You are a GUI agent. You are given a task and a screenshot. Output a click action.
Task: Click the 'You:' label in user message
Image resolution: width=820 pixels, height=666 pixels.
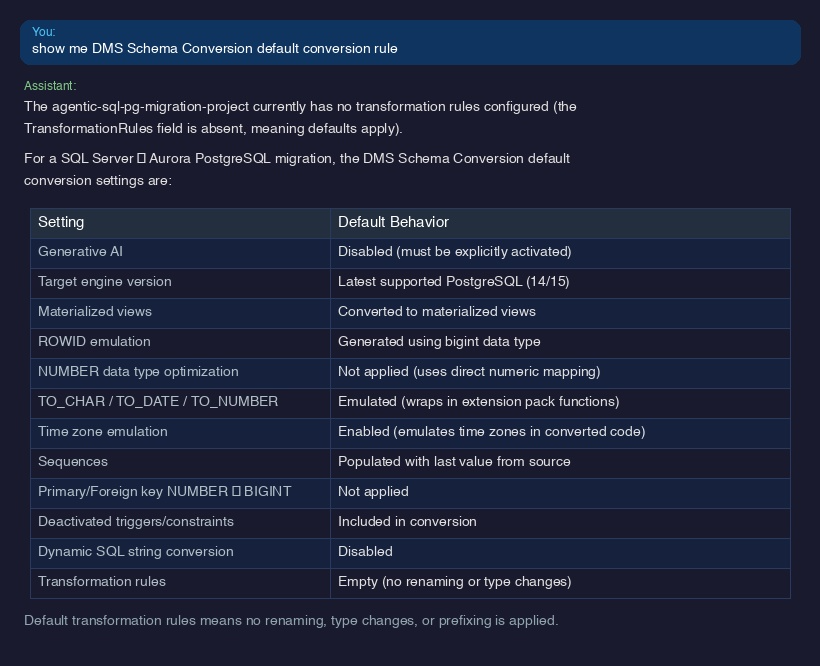tap(43, 32)
